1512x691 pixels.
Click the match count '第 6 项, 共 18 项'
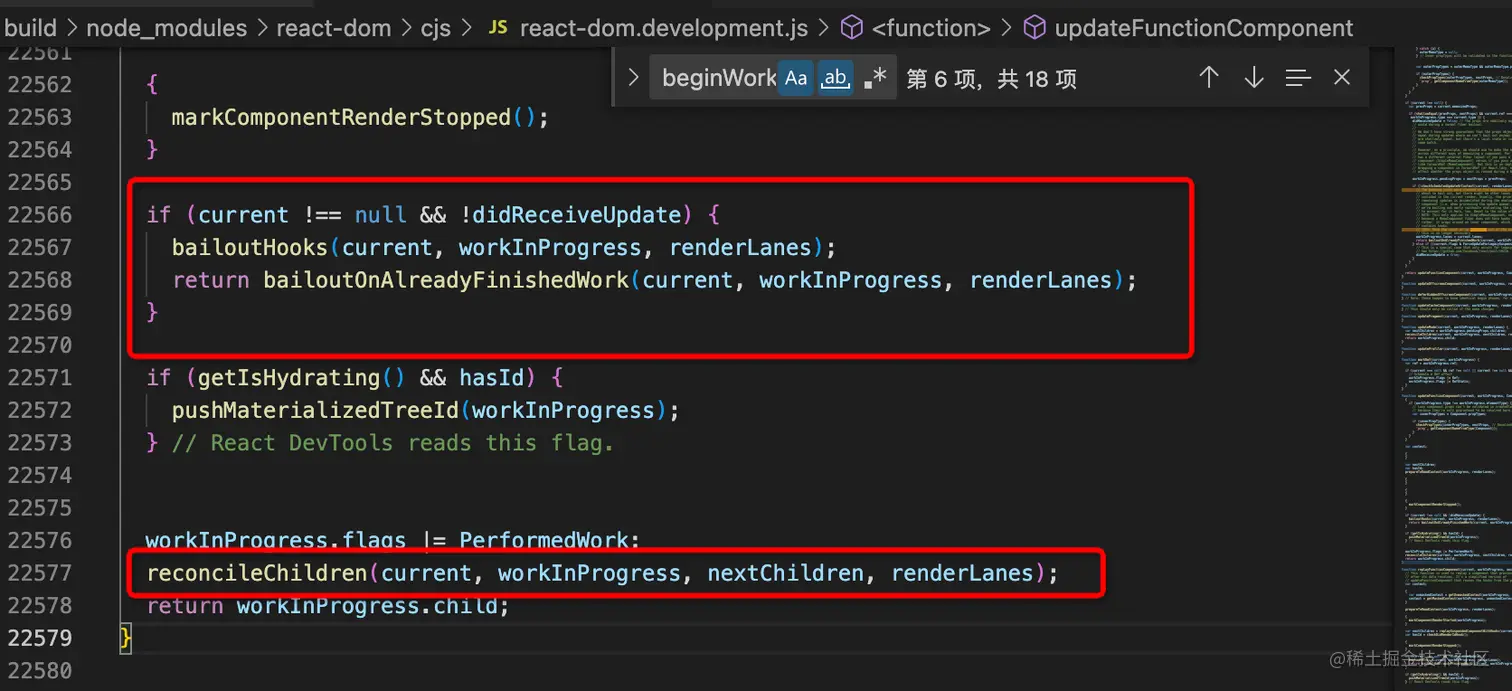point(991,79)
